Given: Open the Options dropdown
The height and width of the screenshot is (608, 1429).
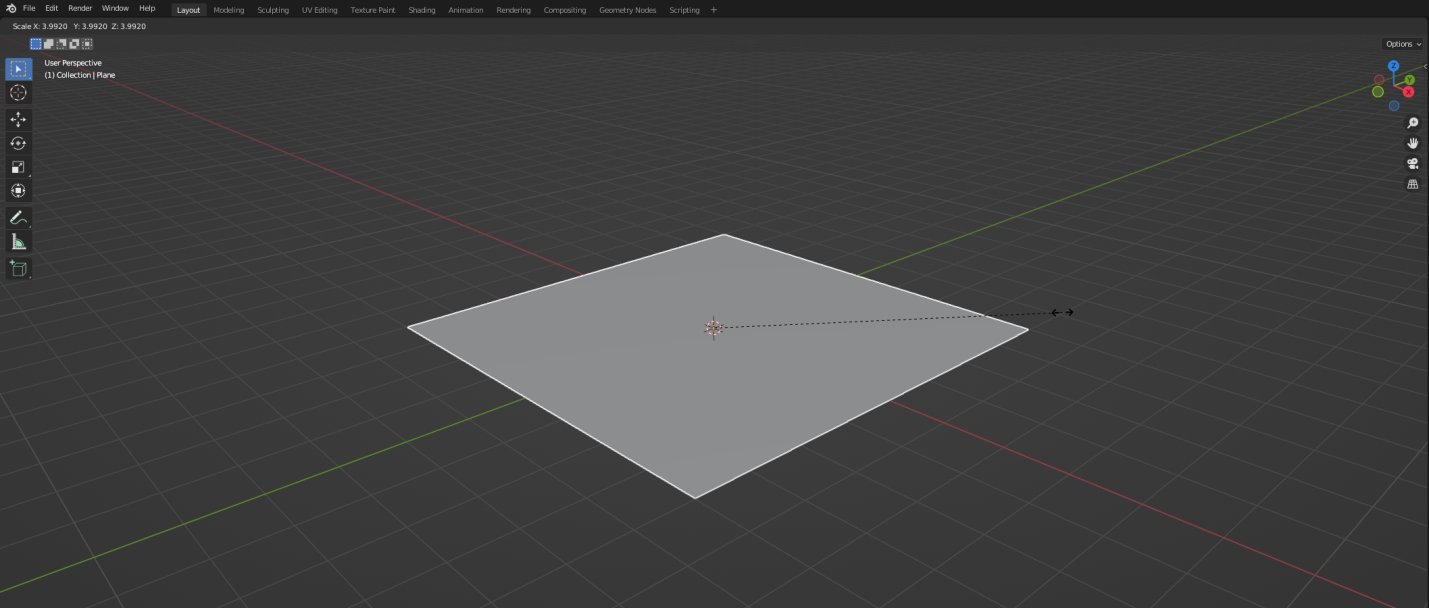Looking at the screenshot, I should pyautogui.click(x=1403, y=44).
